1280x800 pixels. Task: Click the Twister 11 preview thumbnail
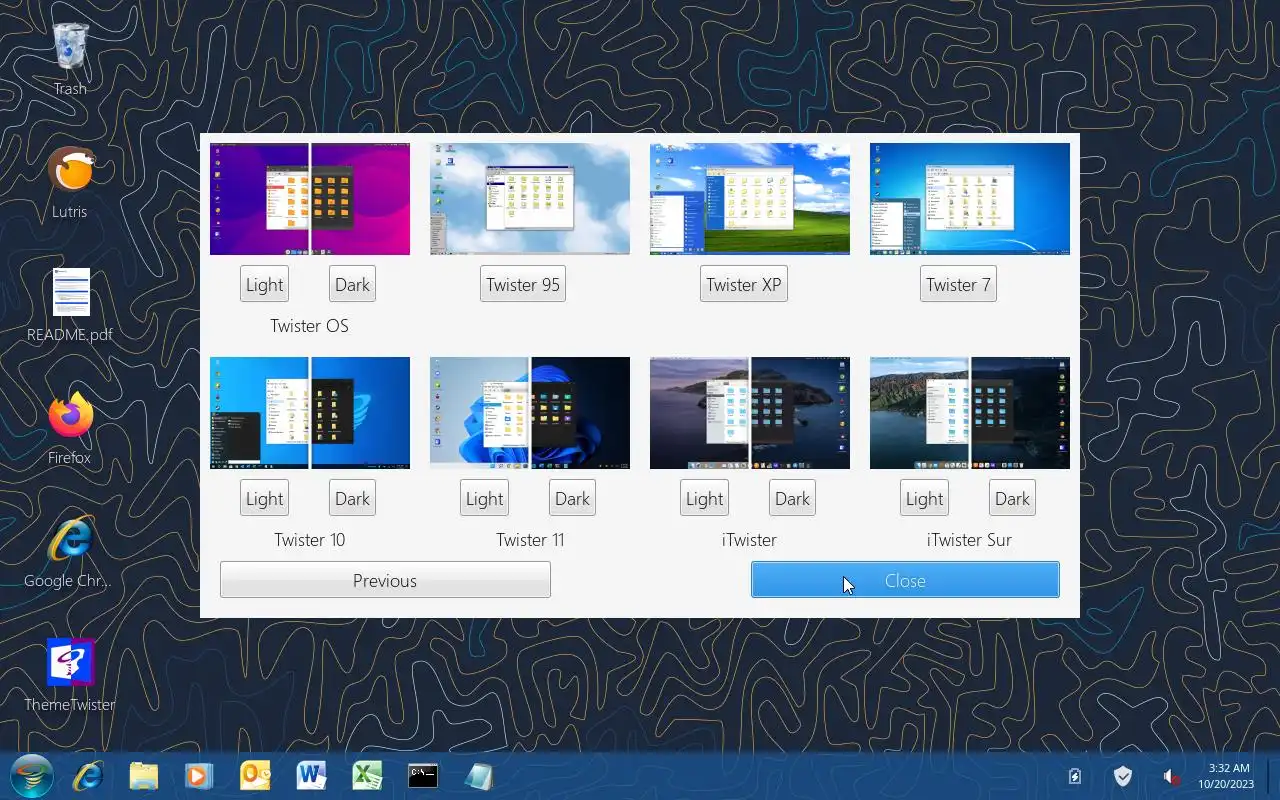coord(530,413)
